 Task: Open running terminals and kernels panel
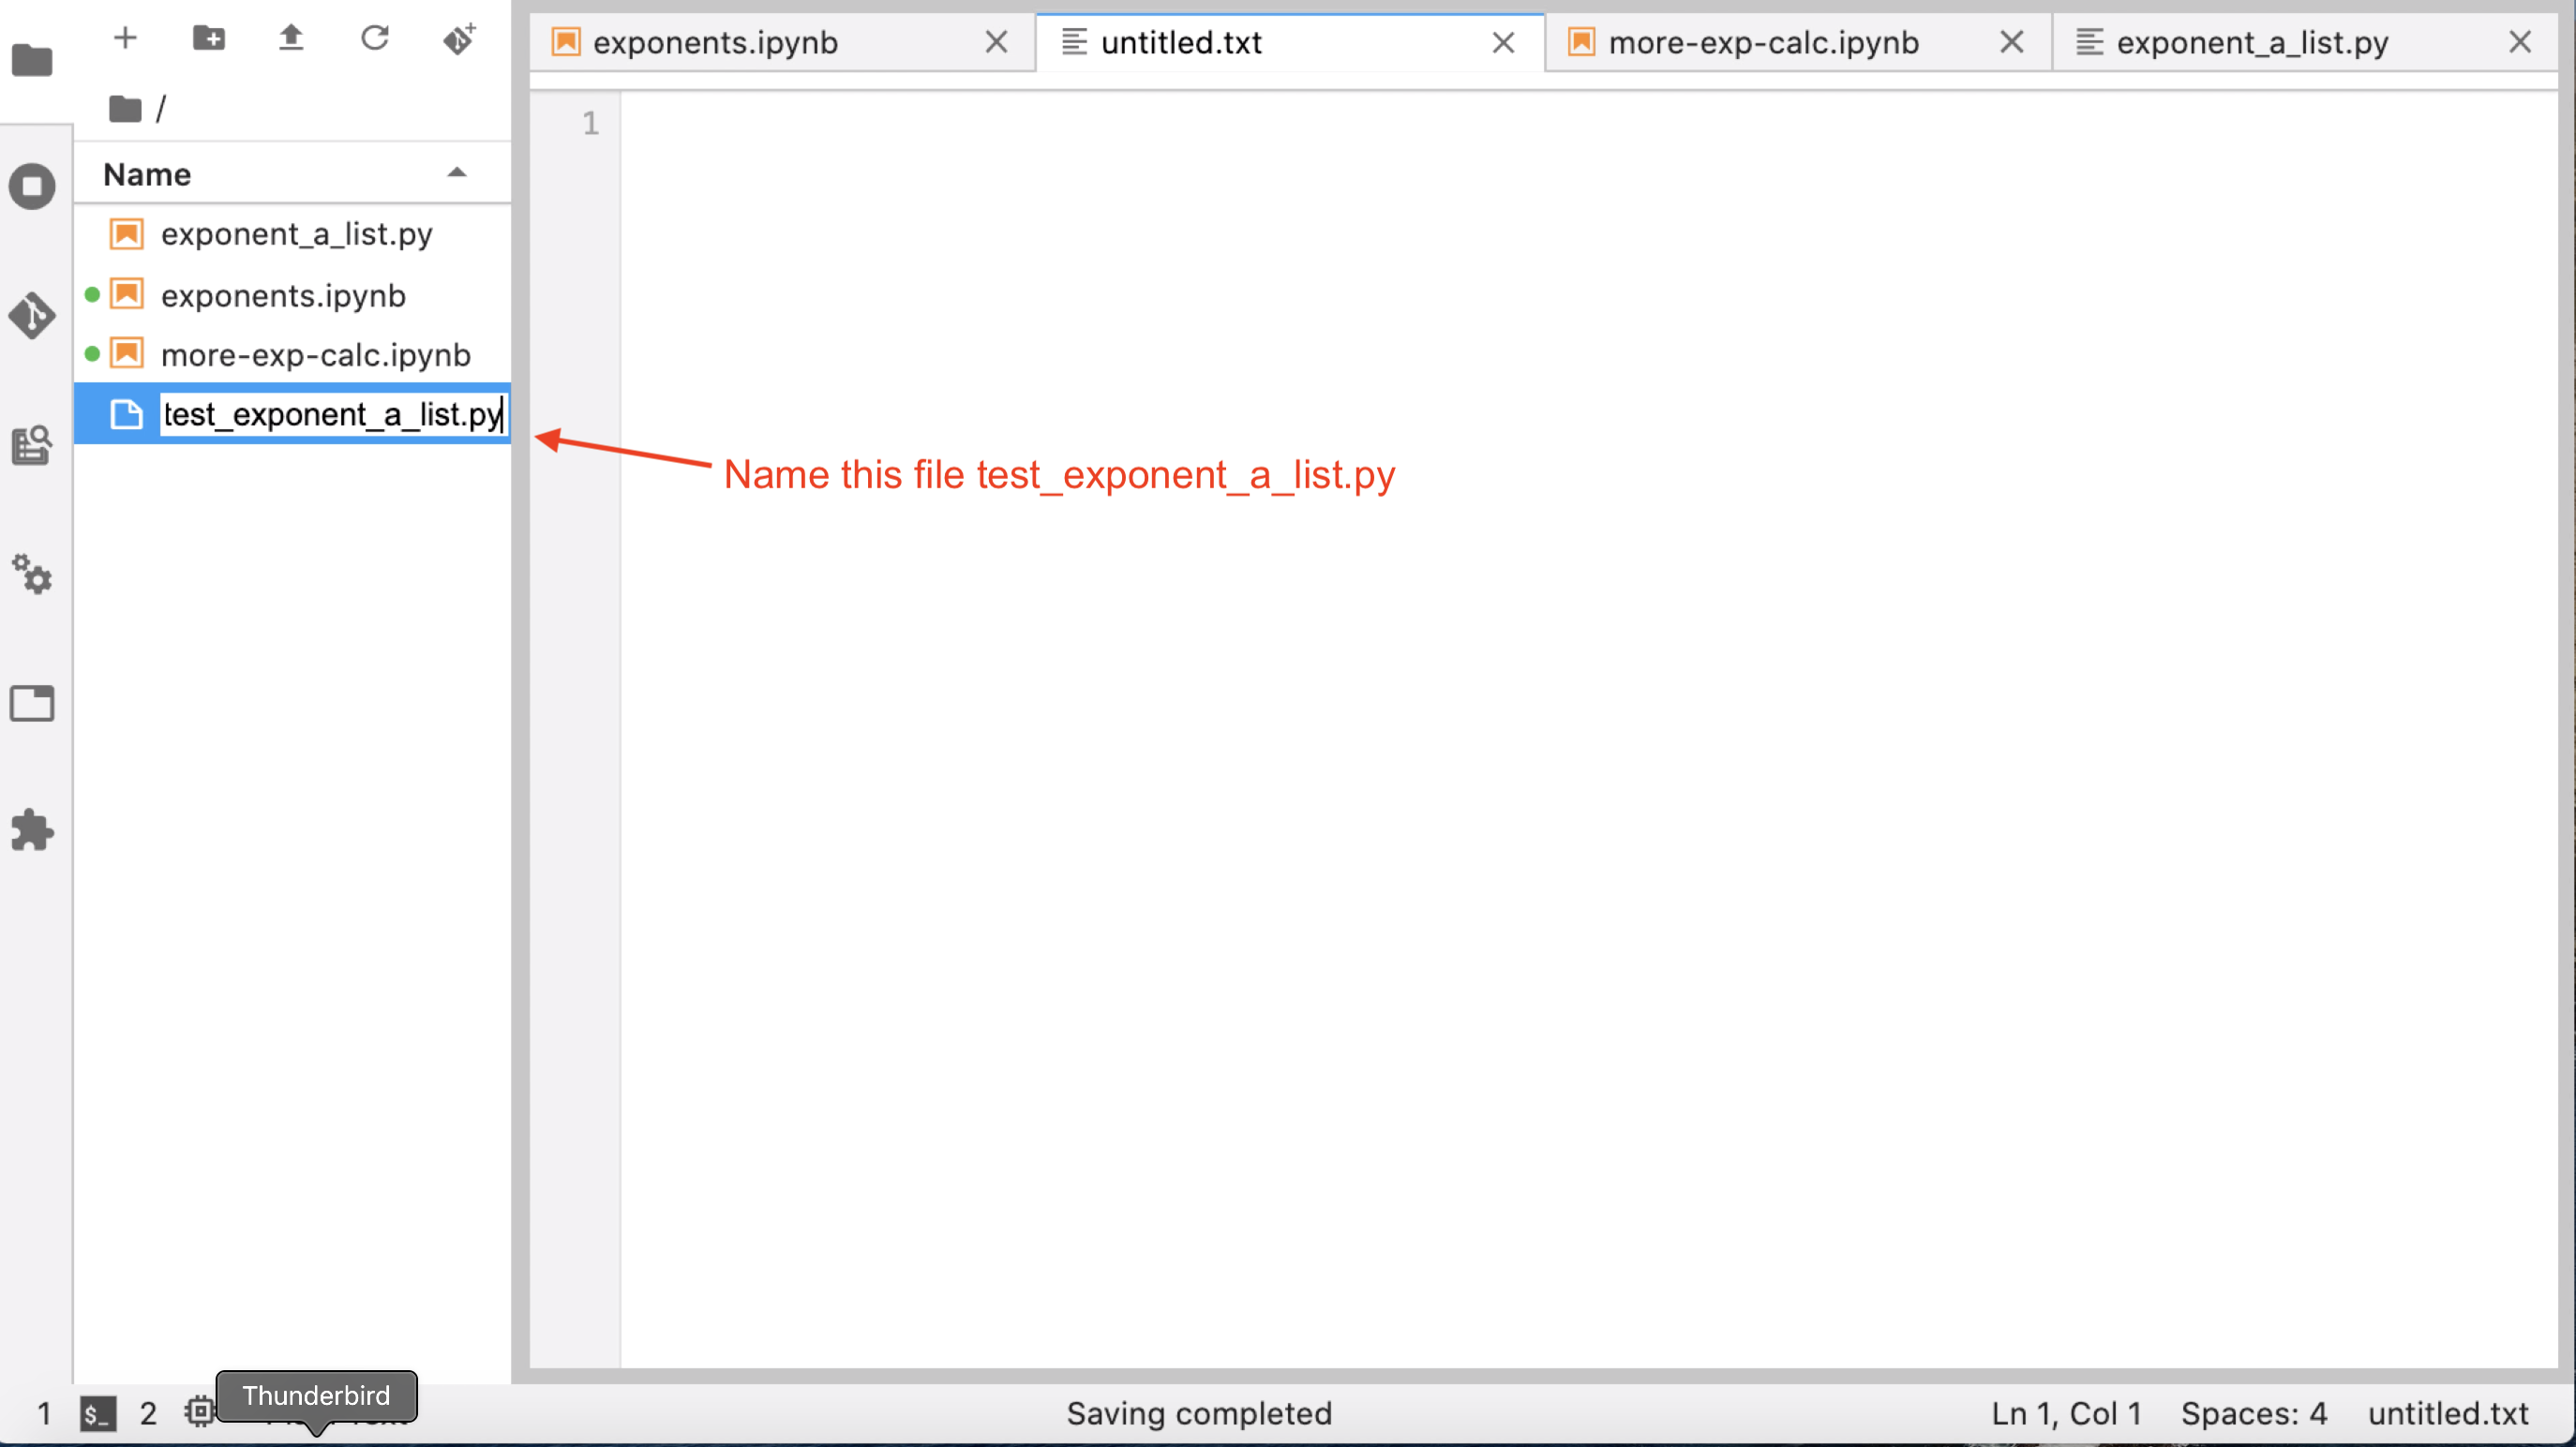pos(32,187)
